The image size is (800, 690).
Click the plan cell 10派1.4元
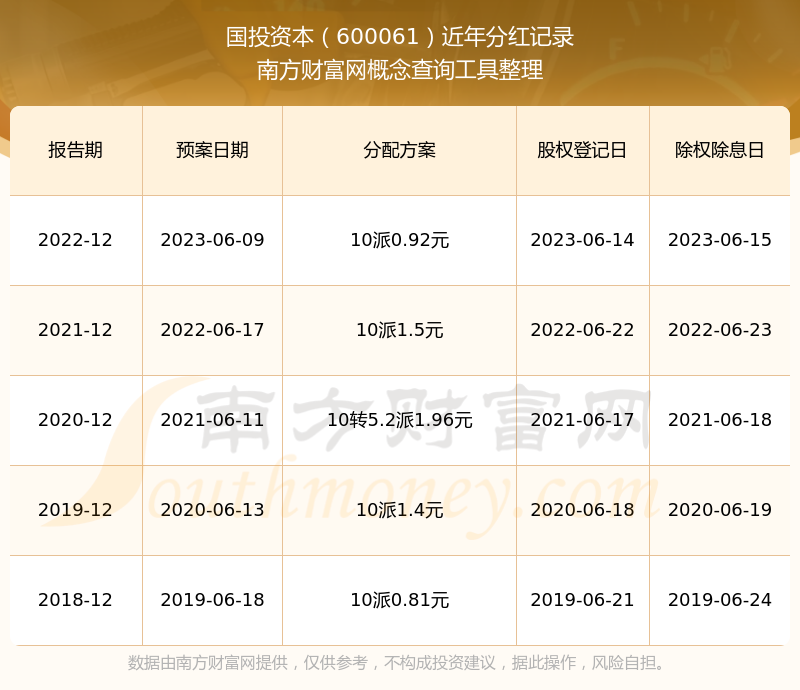coord(399,509)
